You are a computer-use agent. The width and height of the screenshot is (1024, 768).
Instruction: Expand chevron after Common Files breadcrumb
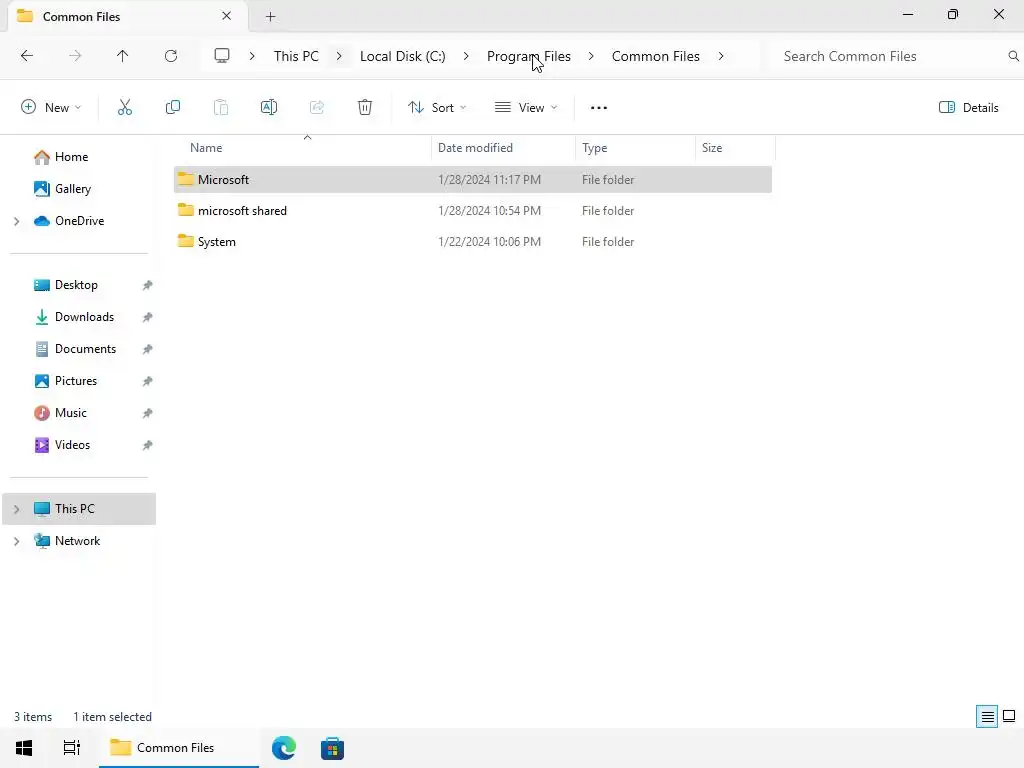tap(721, 56)
